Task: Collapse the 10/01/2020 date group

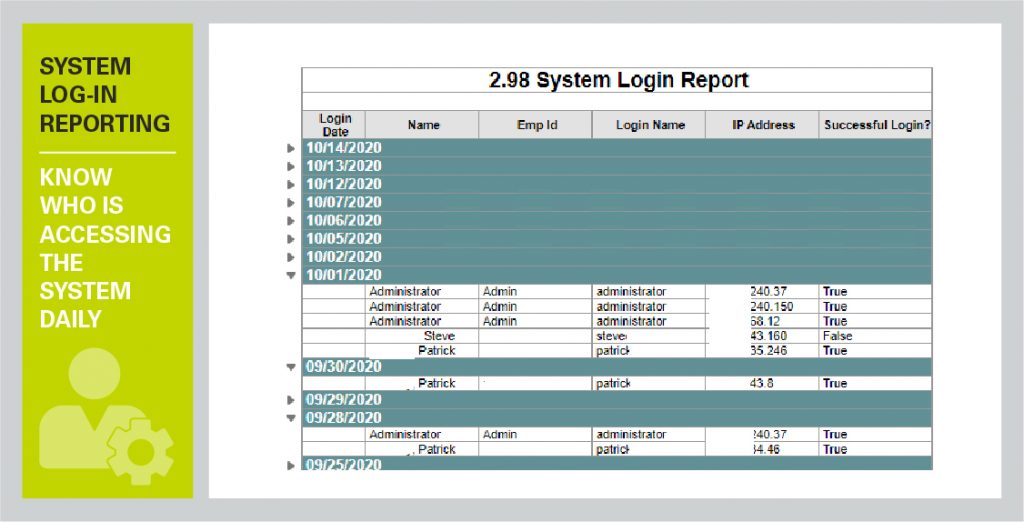Action: (291, 275)
